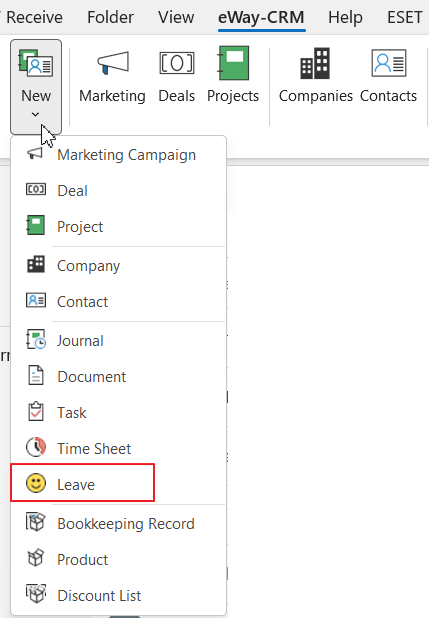Click the Contact item icon
Screen dimensions: 429x618
coord(36,300)
